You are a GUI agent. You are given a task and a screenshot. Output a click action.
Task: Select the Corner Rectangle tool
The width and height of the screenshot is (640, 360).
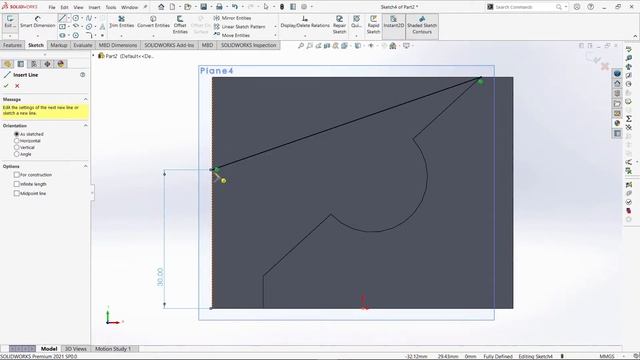tap(62, 27)
